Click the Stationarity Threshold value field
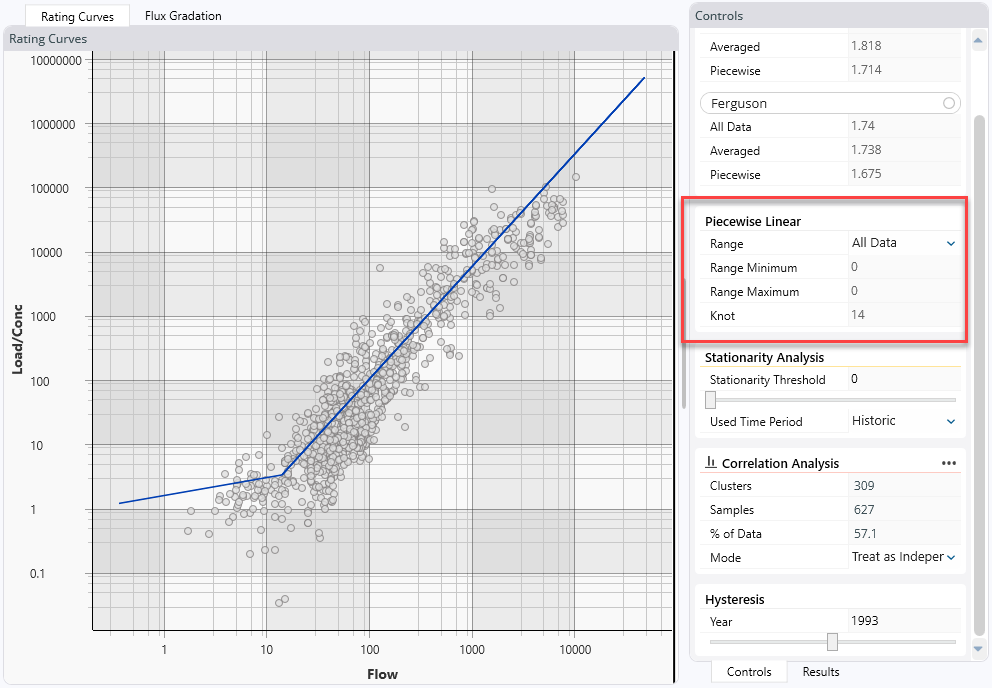The width and height of the screenshot is (992, 688). click(900, 379)
